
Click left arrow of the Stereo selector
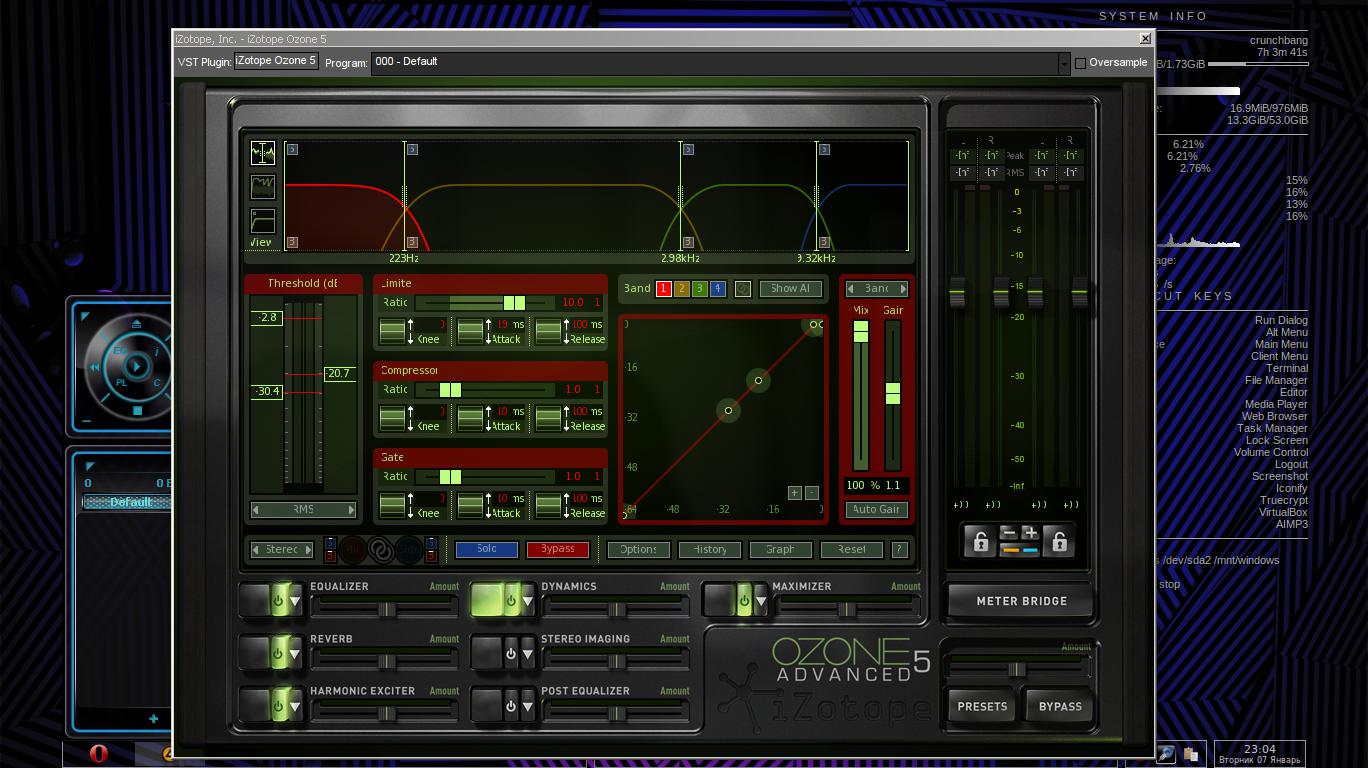click(x=256, y=549)
